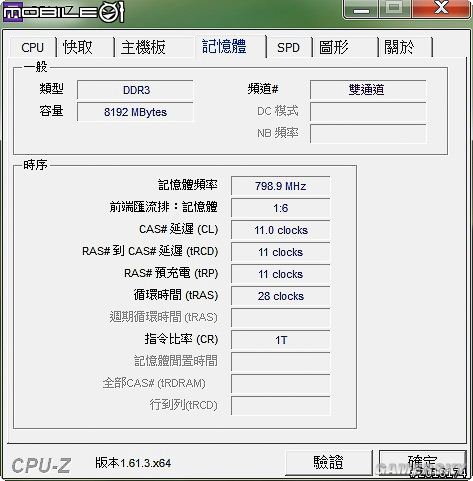The height and width of the screenshot is (481, 473).
Task: Click the 8192 MBytes capacity field
Action: pyautogui.click(x=135, y=112)
